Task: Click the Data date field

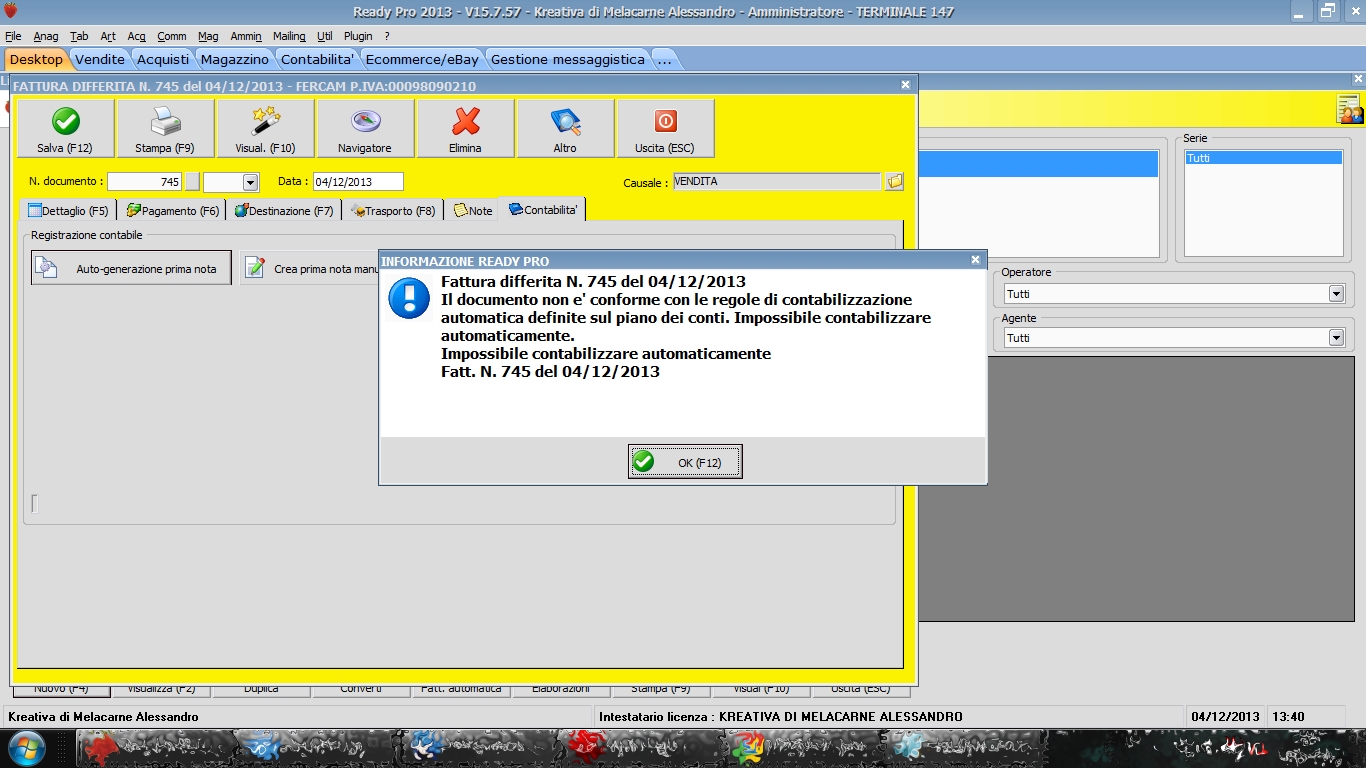Action: 358,182
